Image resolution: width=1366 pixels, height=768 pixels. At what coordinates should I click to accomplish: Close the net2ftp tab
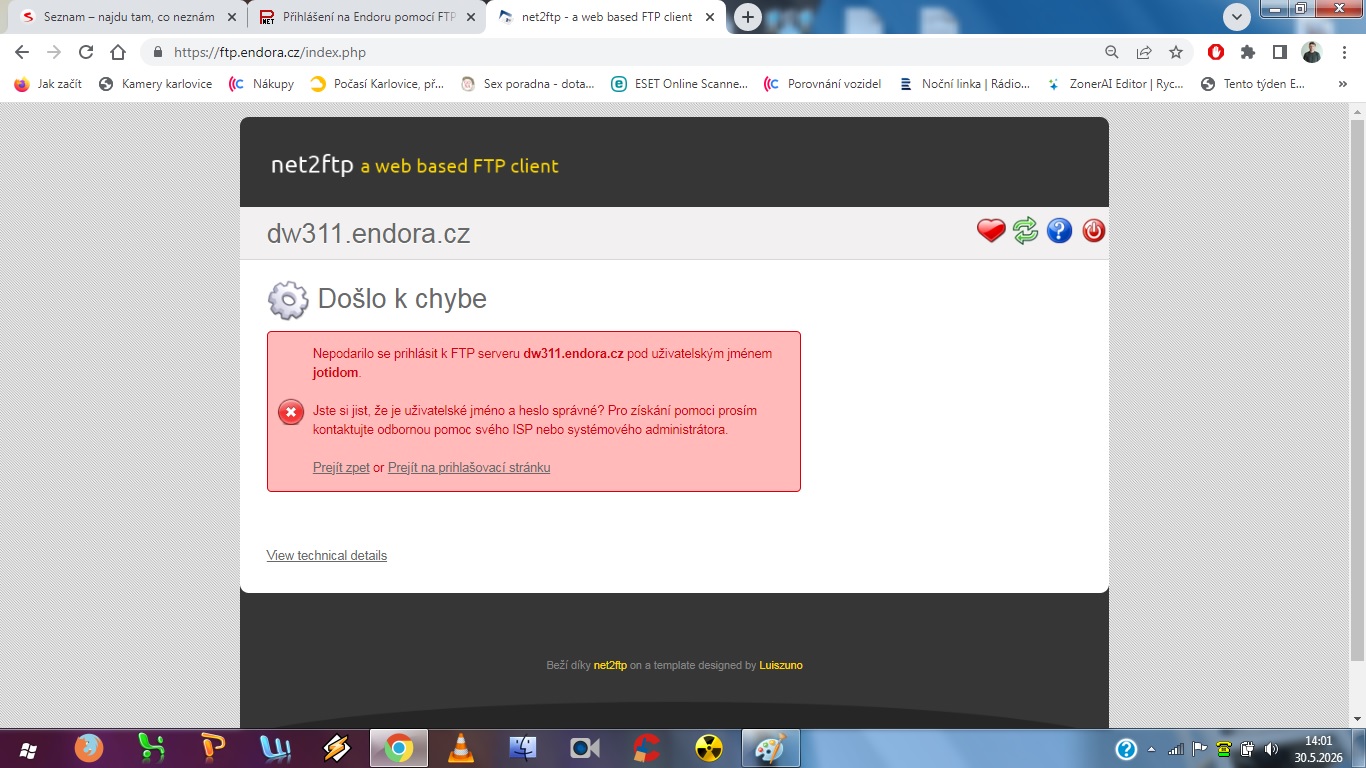tap(710, 17)
